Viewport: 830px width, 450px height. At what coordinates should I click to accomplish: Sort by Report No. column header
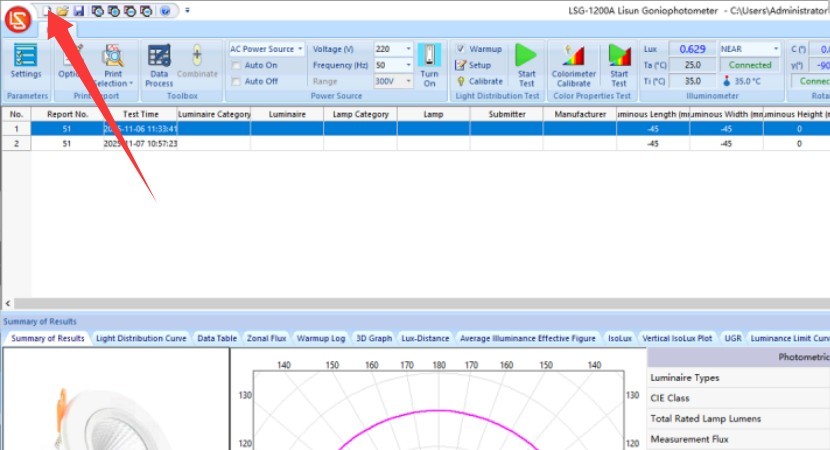pyautogui.click(x=67, y=114)
